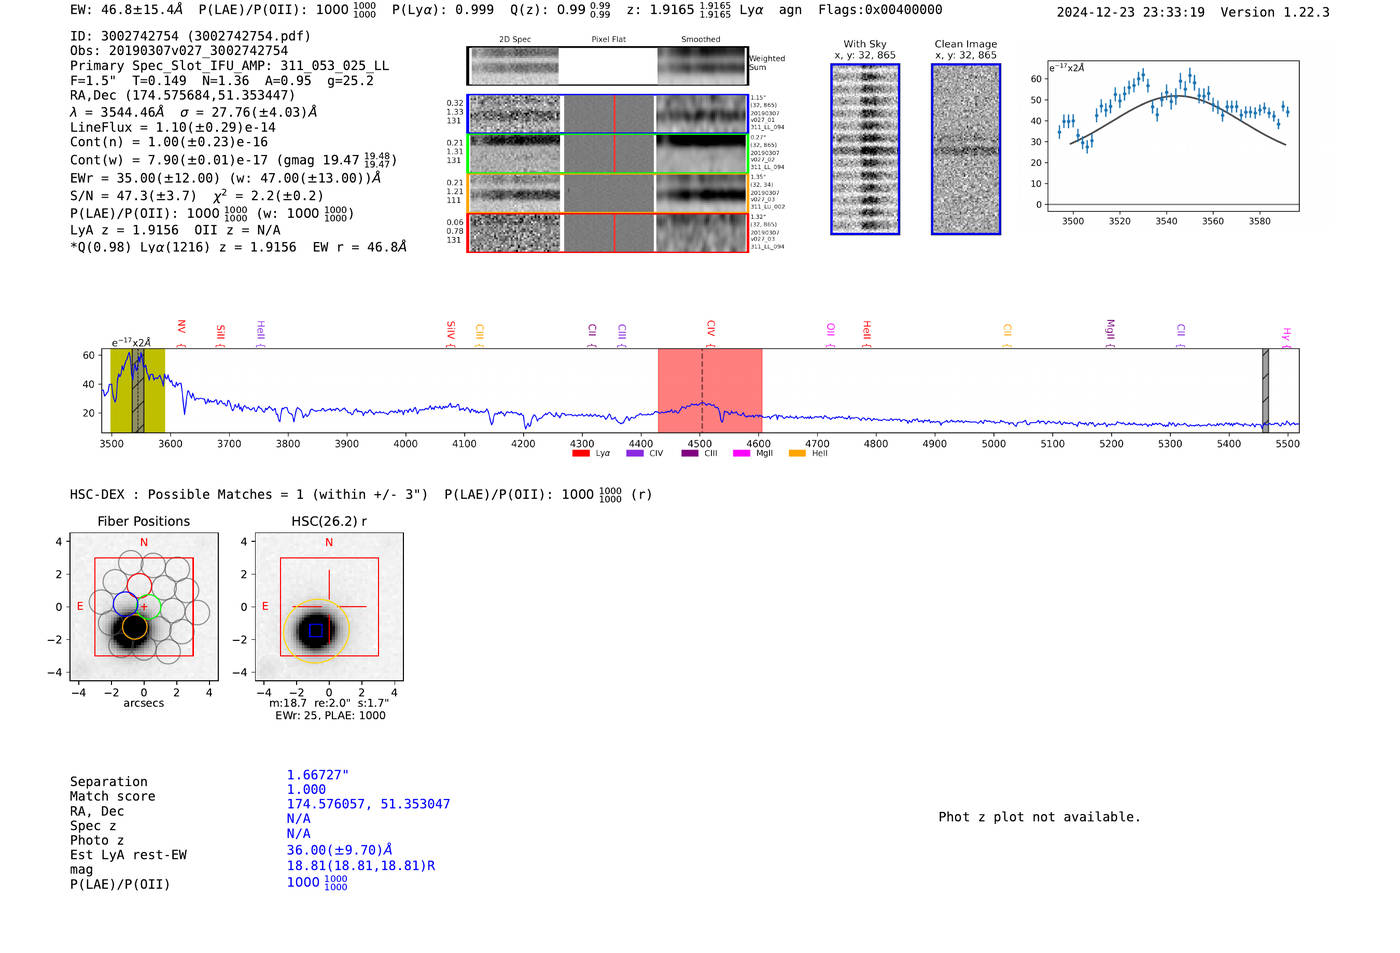This screenshot has width=1400, height=953.
Task: Click the red Lyα legend swatch
Action: 580,453
